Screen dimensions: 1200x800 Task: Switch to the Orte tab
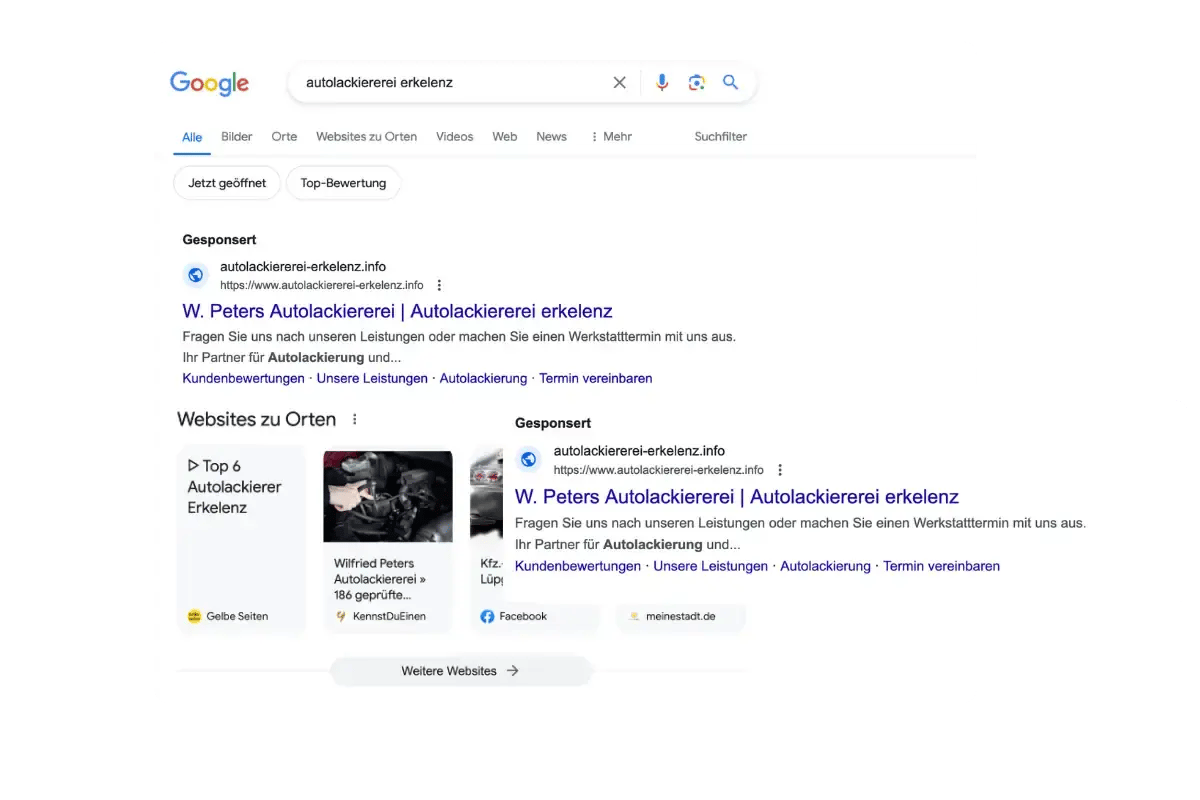[x=284, y=137]
